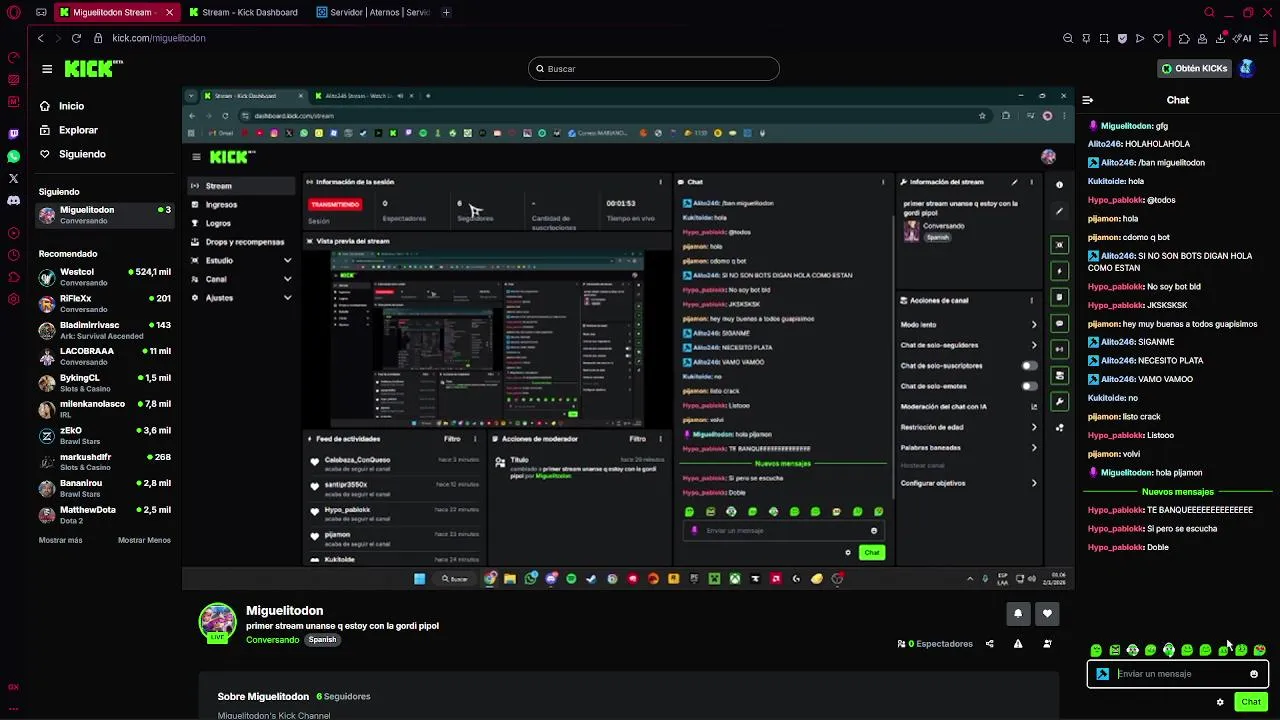
Task: Report stream with warning triangle icon
Action: coord(1018,644)
